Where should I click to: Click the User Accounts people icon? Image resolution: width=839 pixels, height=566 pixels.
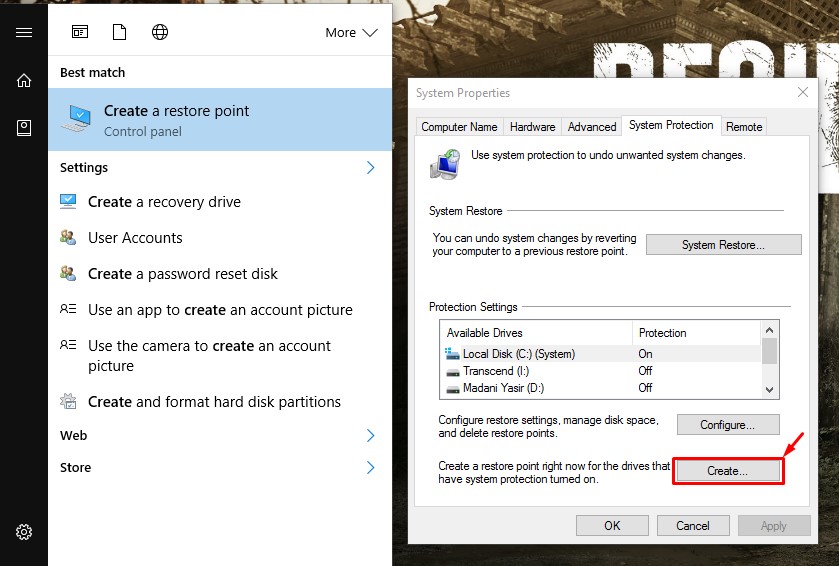pos(68,237)
